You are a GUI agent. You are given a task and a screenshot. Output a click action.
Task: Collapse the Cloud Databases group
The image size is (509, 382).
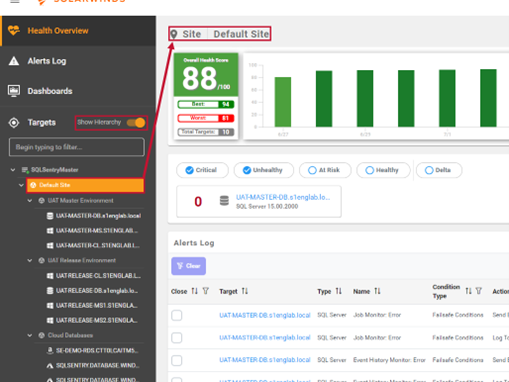(x=30, y=335)
